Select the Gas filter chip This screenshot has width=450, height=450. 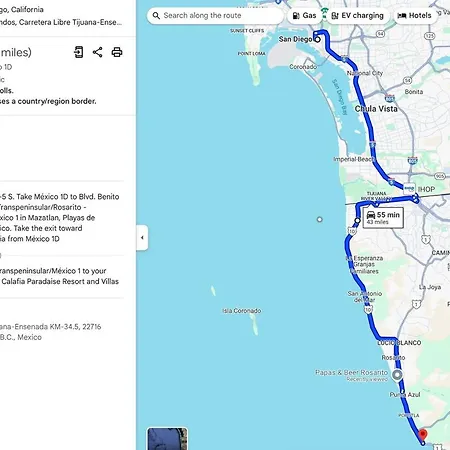(x=304, y=16)
